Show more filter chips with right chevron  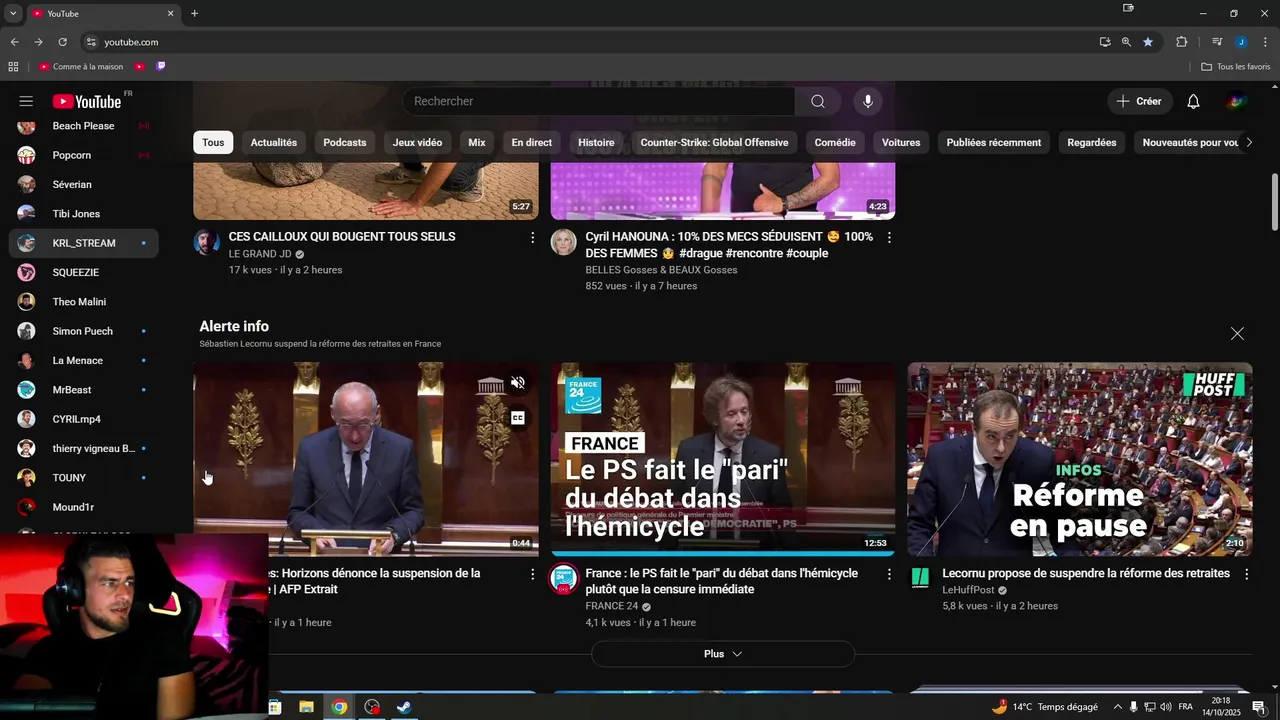[x=1248, y=142]
